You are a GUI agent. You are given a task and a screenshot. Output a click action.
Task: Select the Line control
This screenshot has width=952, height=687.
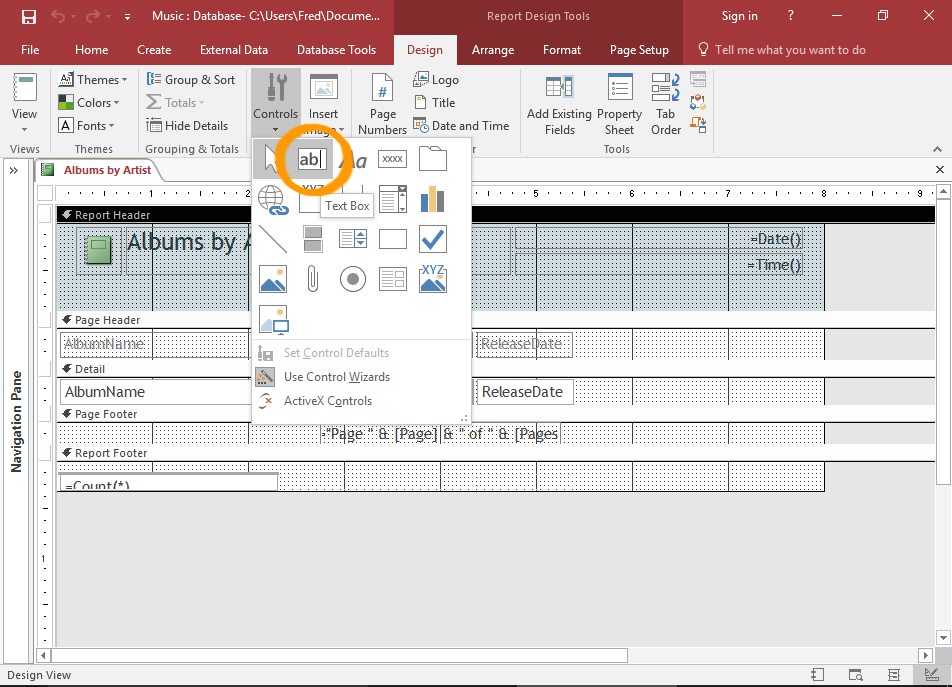pos(273,240)
